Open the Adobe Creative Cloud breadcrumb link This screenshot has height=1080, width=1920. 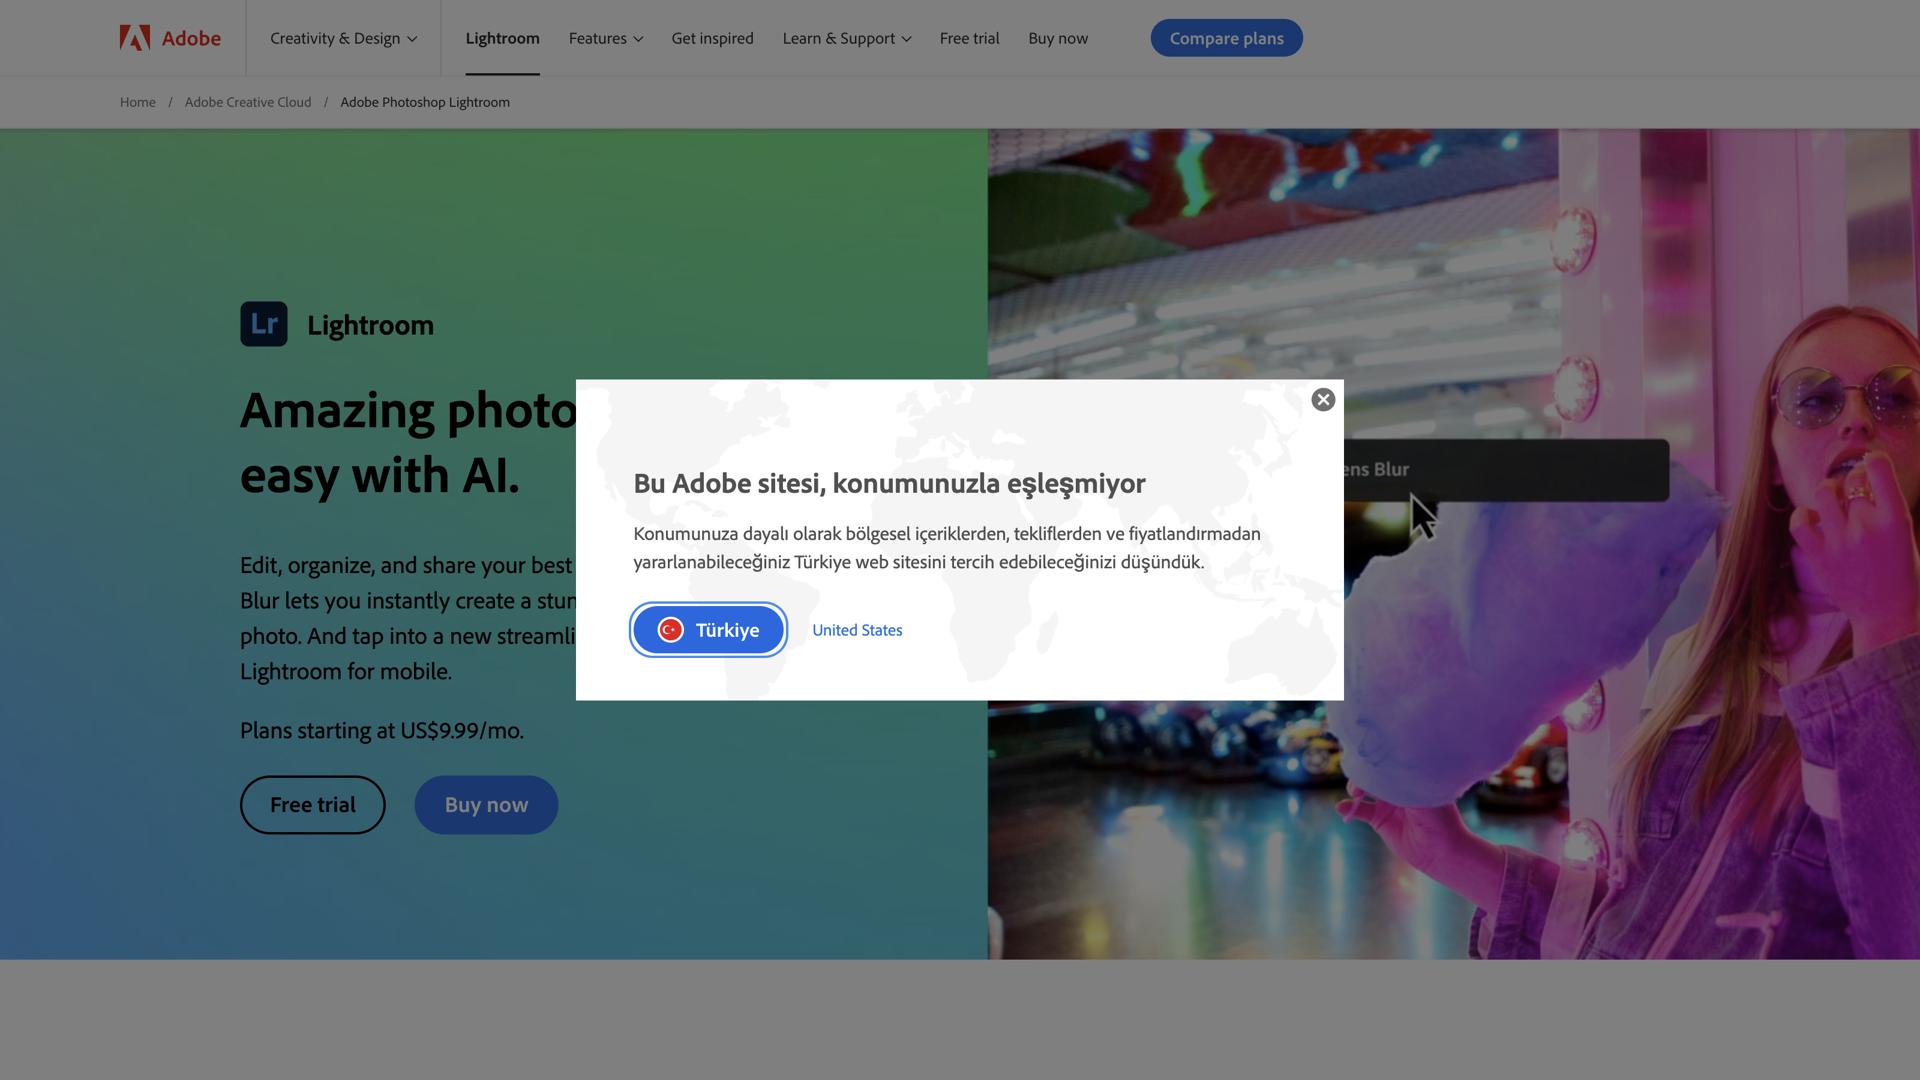coord(247,102)
